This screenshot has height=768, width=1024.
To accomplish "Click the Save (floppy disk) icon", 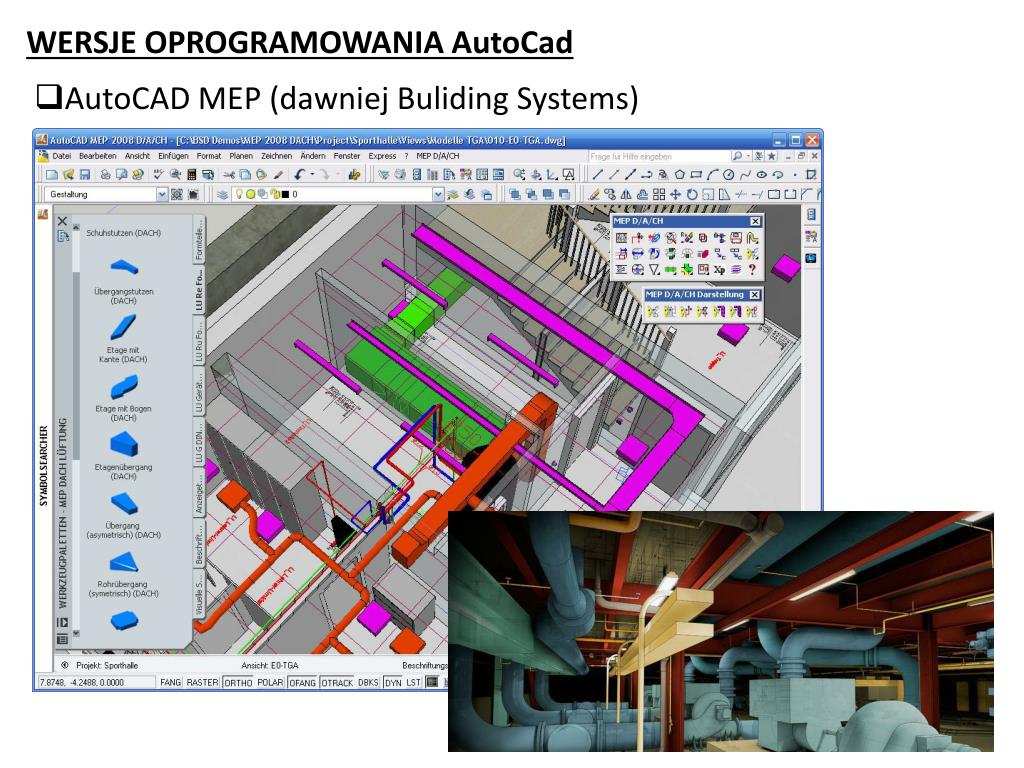I will (x=84, y=175).
